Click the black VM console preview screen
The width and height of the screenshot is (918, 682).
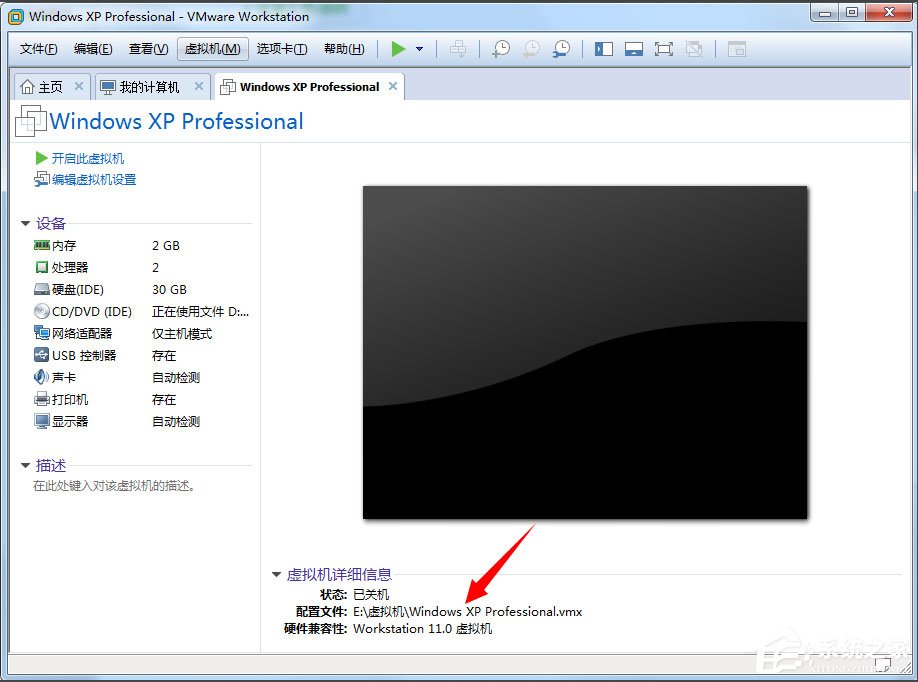[x=585, y=350]
